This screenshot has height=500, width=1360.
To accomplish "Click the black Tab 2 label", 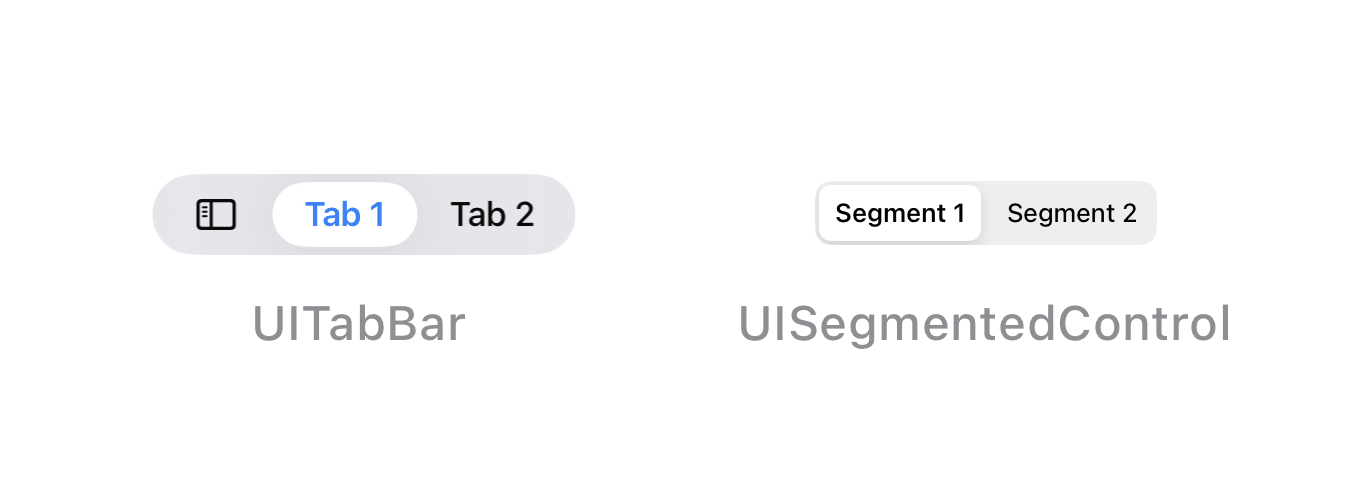I will coord(492,214).
